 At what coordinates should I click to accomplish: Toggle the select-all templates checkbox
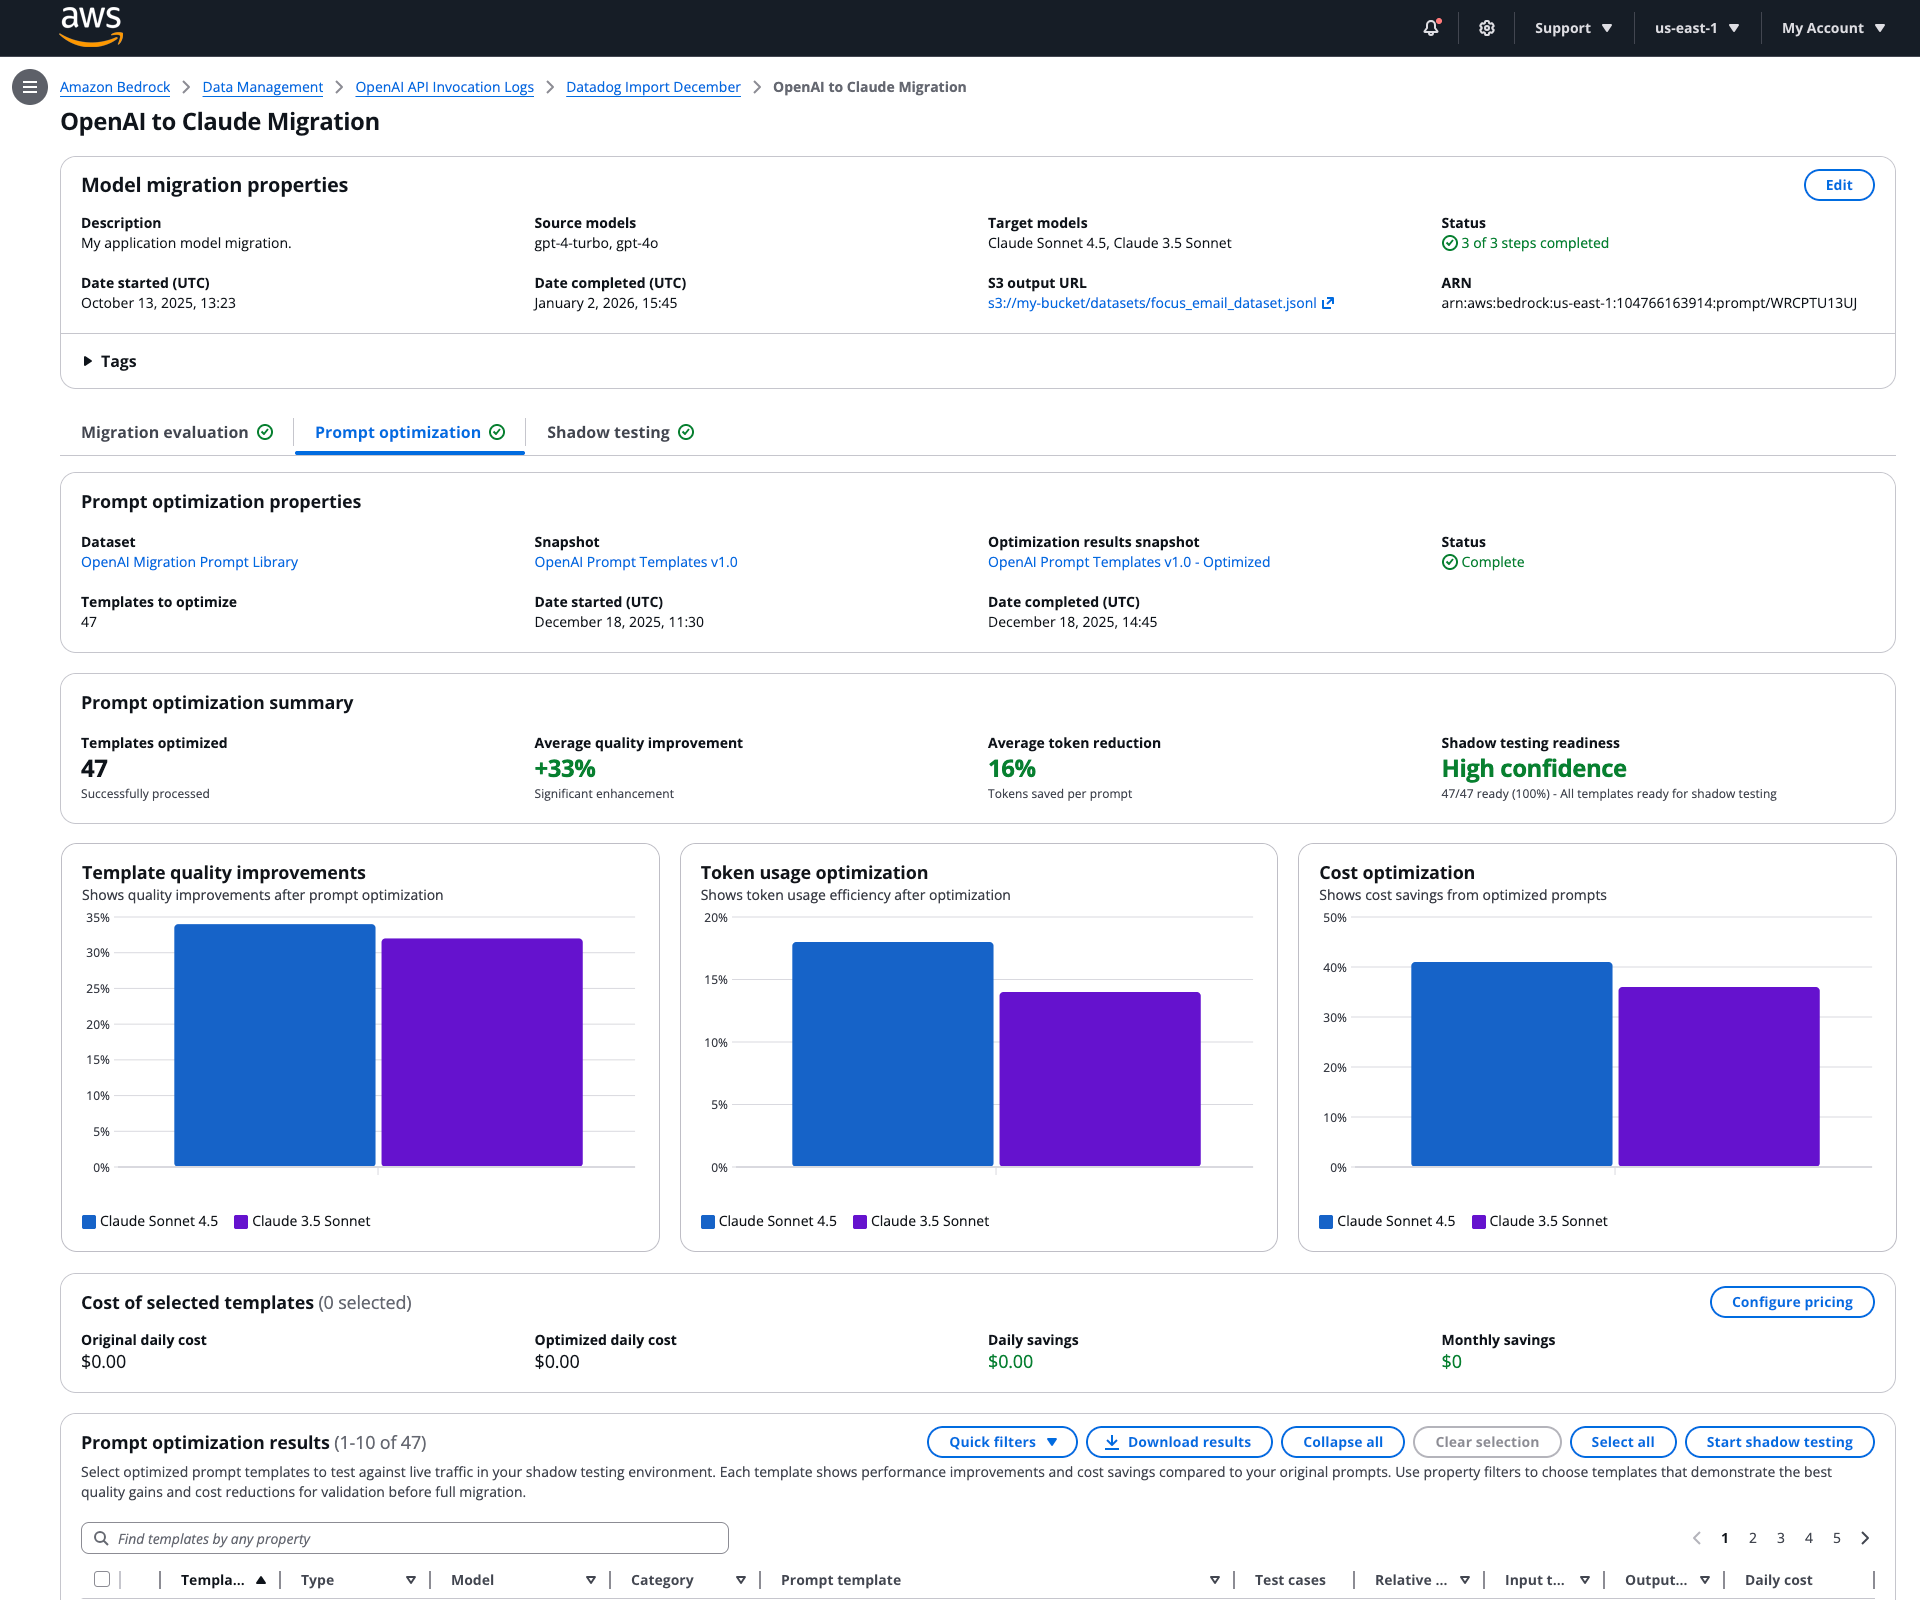coord(102,1580)
